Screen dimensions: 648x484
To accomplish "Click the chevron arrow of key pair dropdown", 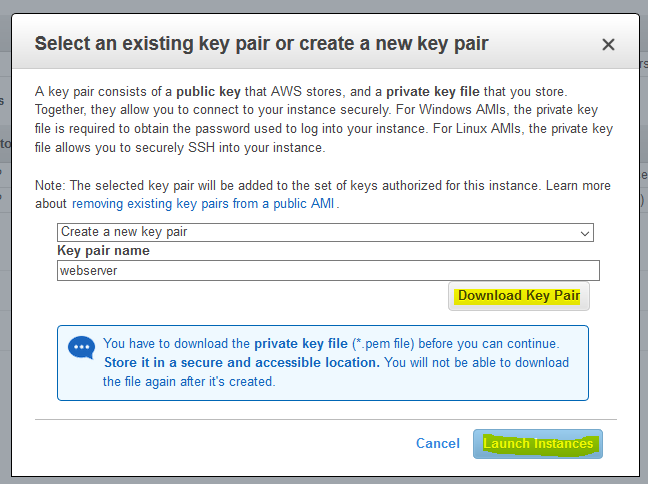I will click(584, 234).
